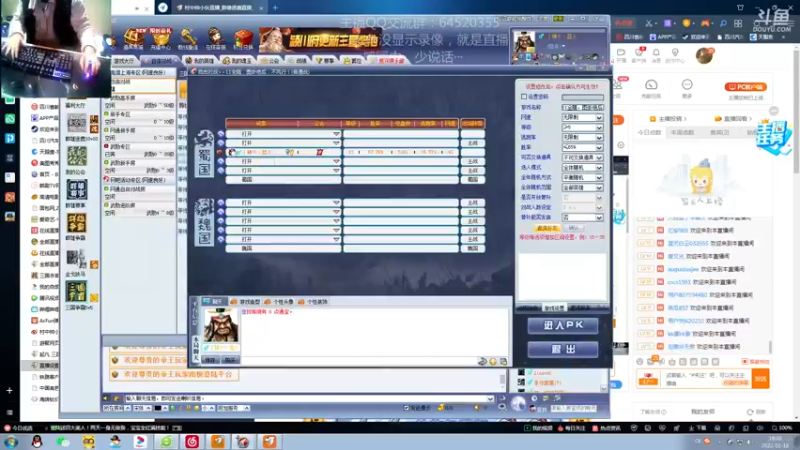Image resolution: width=800 pixels, height=450 pixels.
Task: Switch to the 赛事 tab
Action: [326, 61]
